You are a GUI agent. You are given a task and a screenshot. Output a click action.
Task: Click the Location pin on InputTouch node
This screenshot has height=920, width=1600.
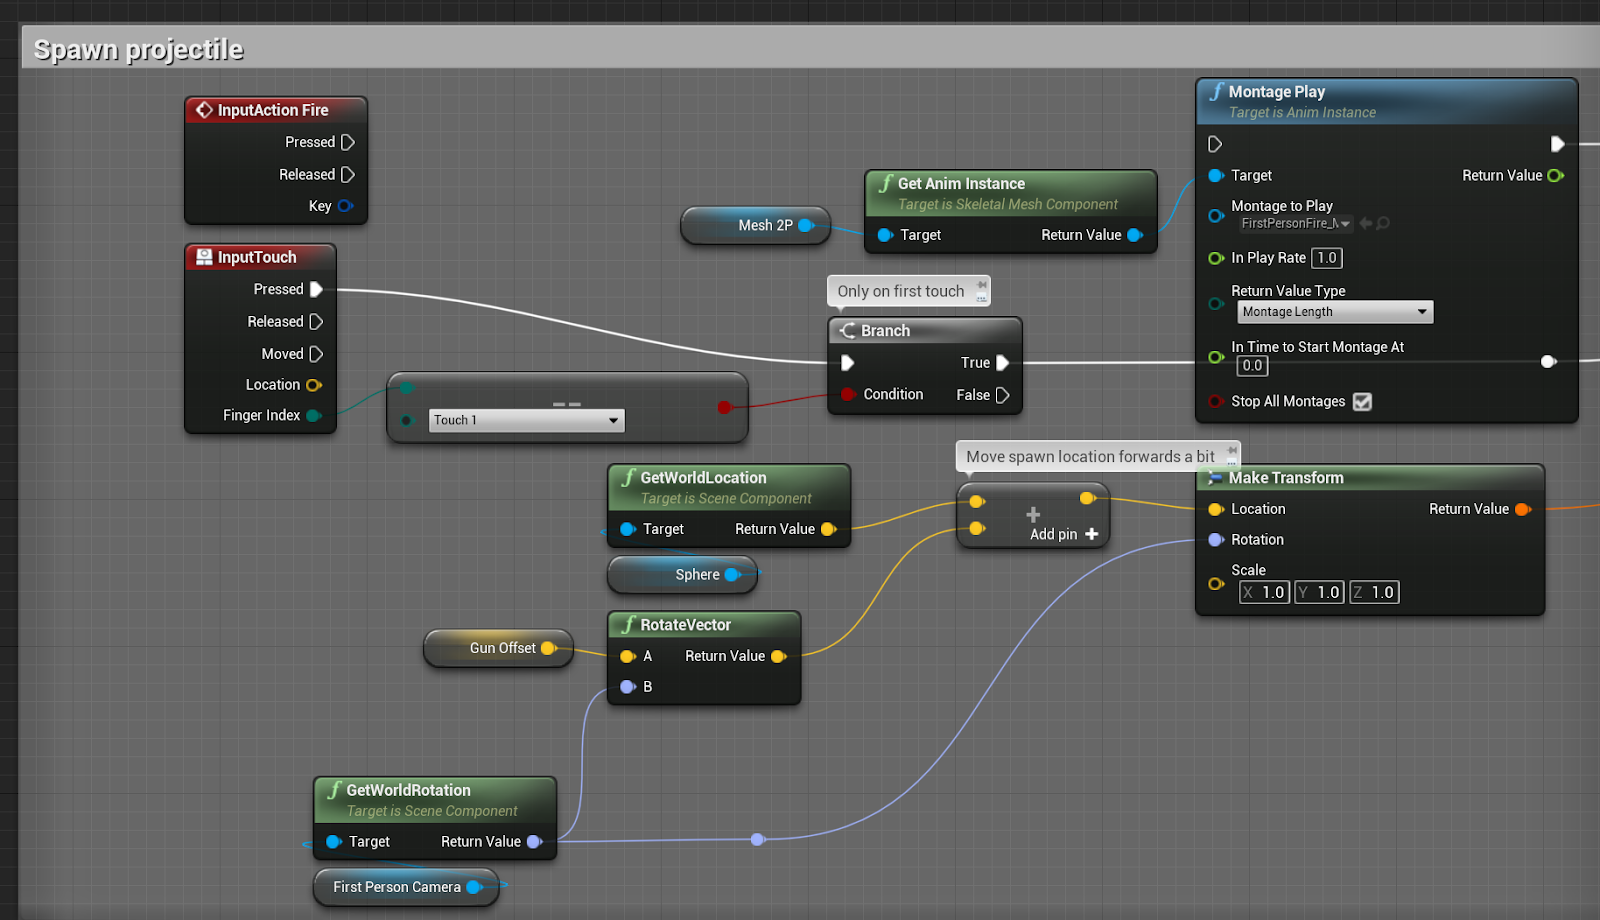point(313,385)
